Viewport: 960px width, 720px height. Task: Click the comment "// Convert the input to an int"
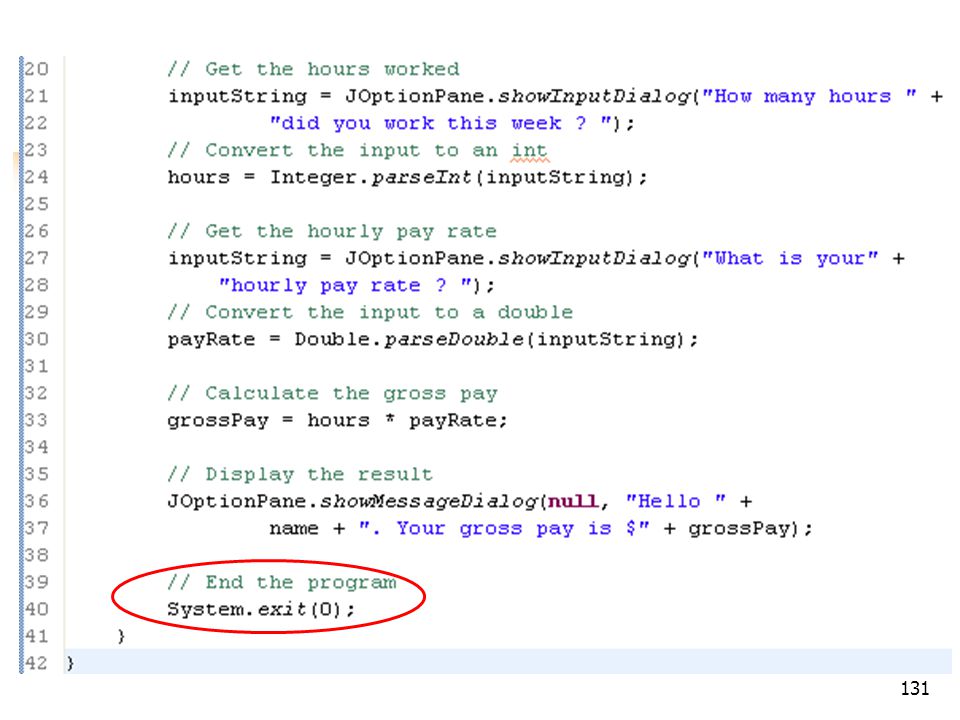[358, 150]
